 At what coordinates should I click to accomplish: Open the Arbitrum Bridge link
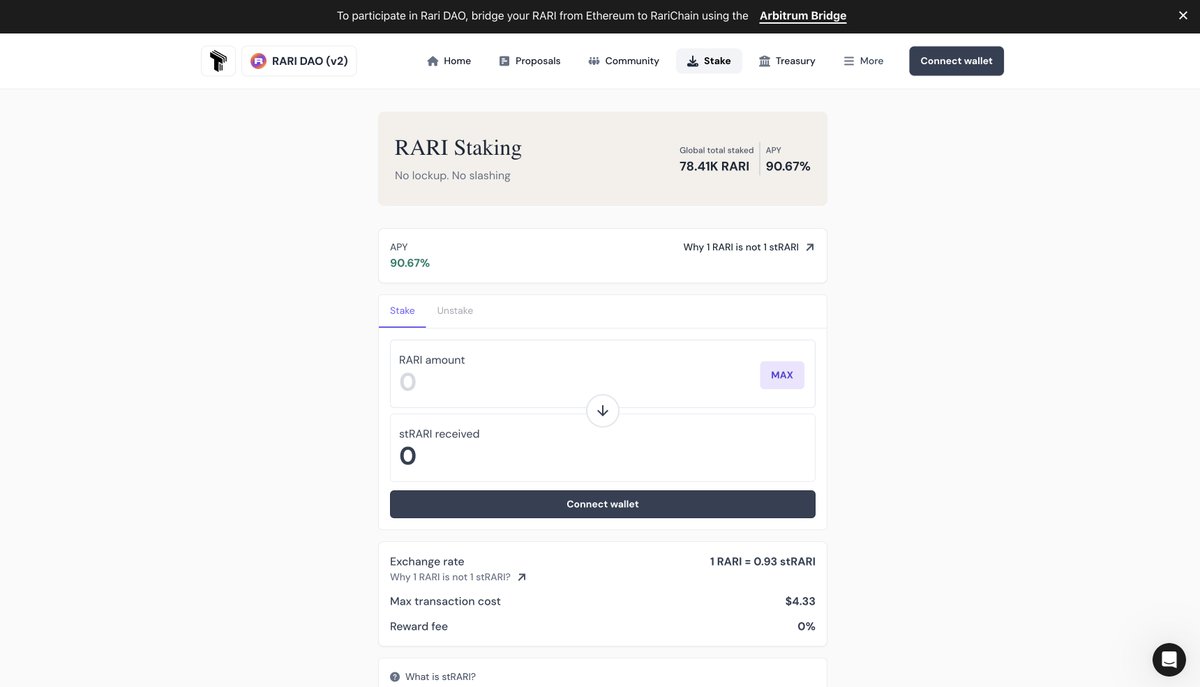[x=803, y=16]
